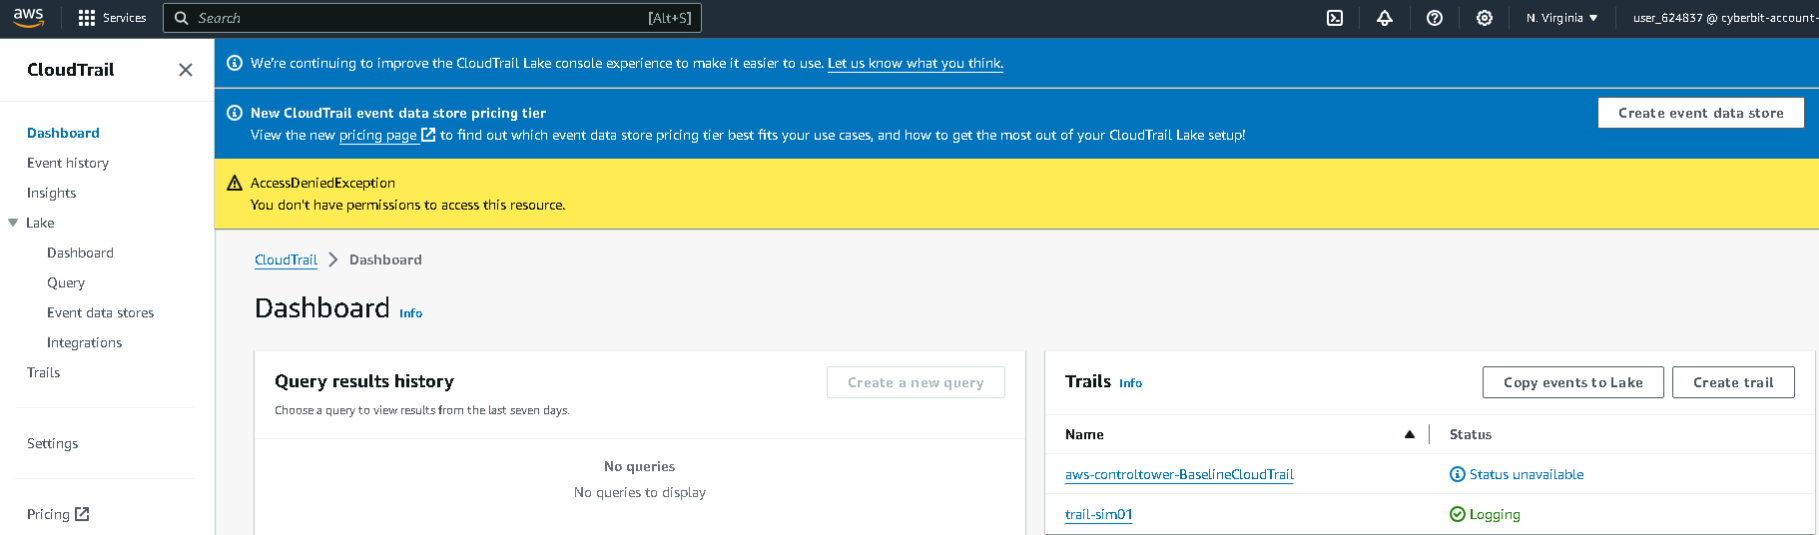
Task: Open the Pricing link in sidebar
Action: coord(48,514)
